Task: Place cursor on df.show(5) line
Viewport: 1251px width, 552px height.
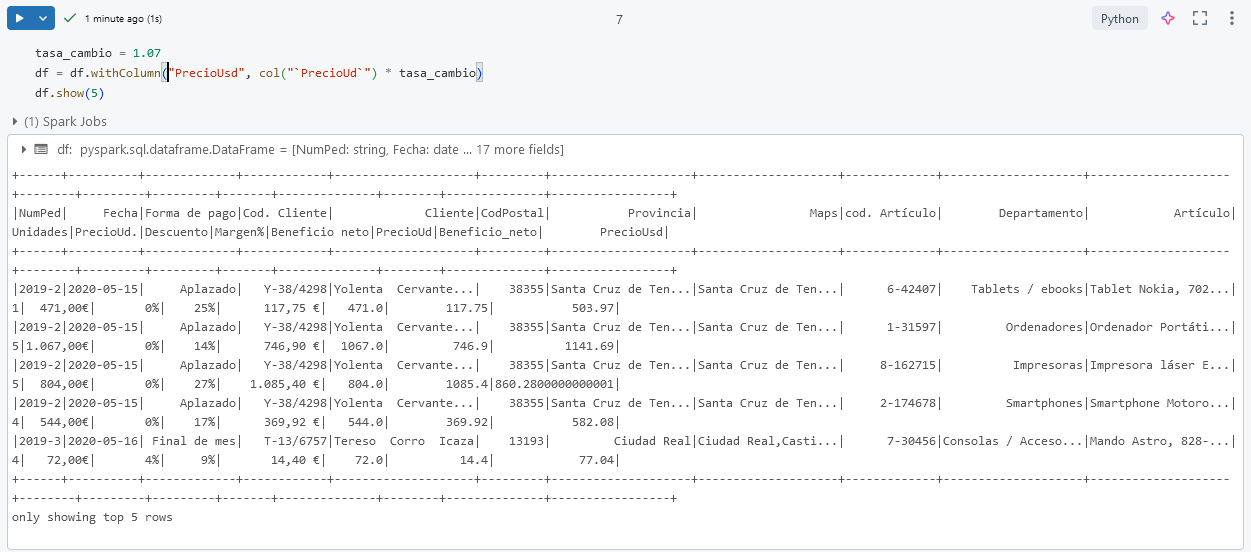Action: (x=69, y=93)
